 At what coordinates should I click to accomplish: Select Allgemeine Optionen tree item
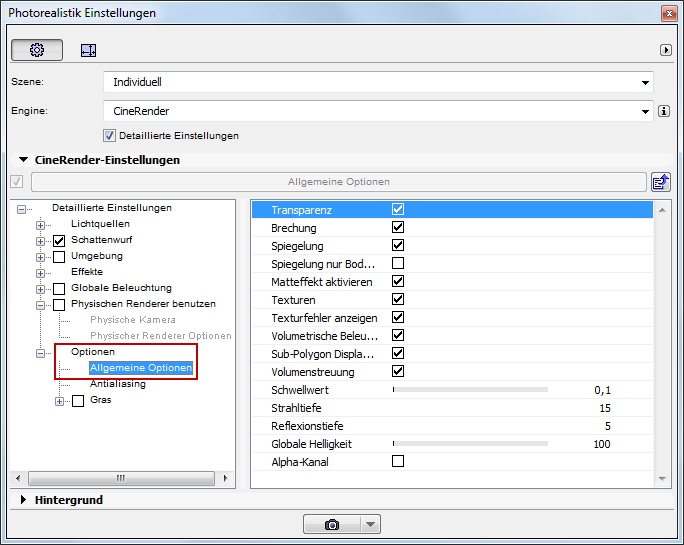pos(141,368)
